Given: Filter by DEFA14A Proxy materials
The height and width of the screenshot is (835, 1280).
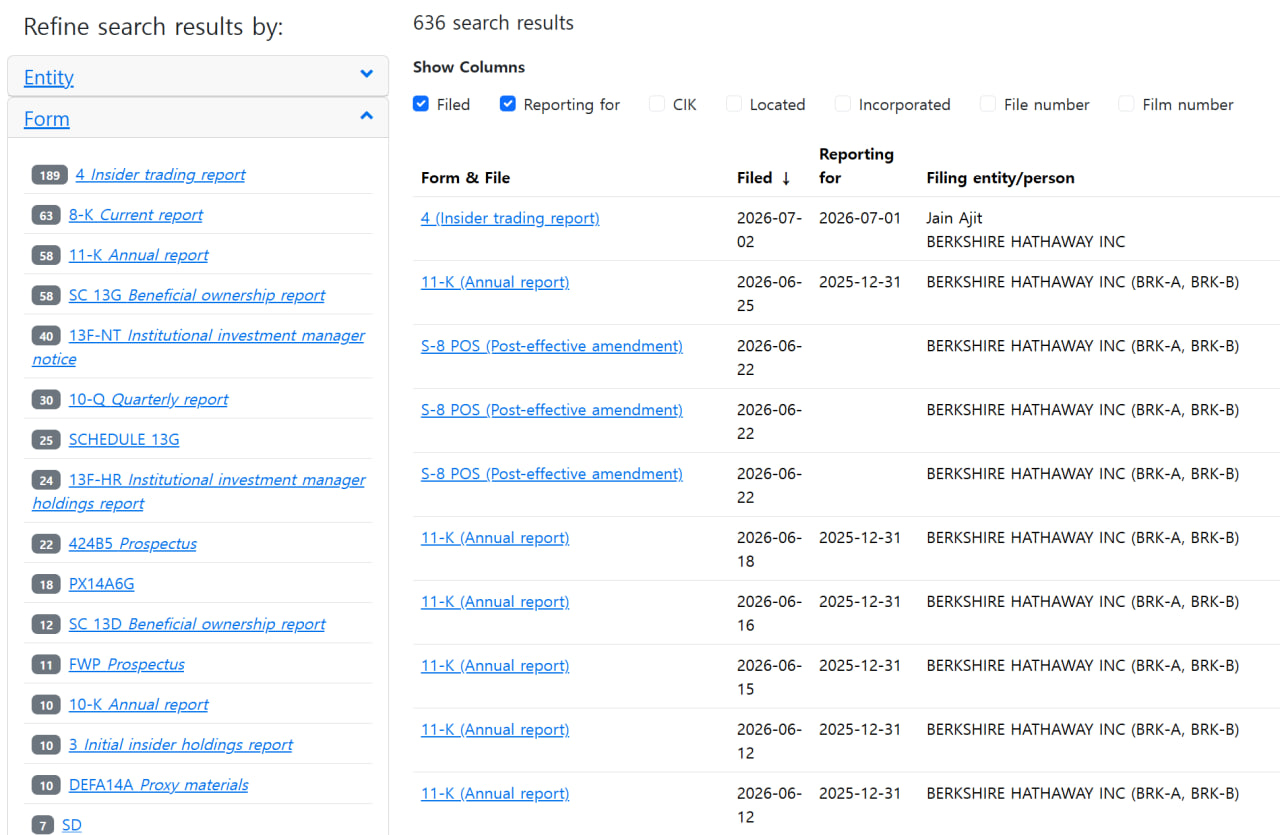Looking at the screenshot, I should [x=159, y=785].
